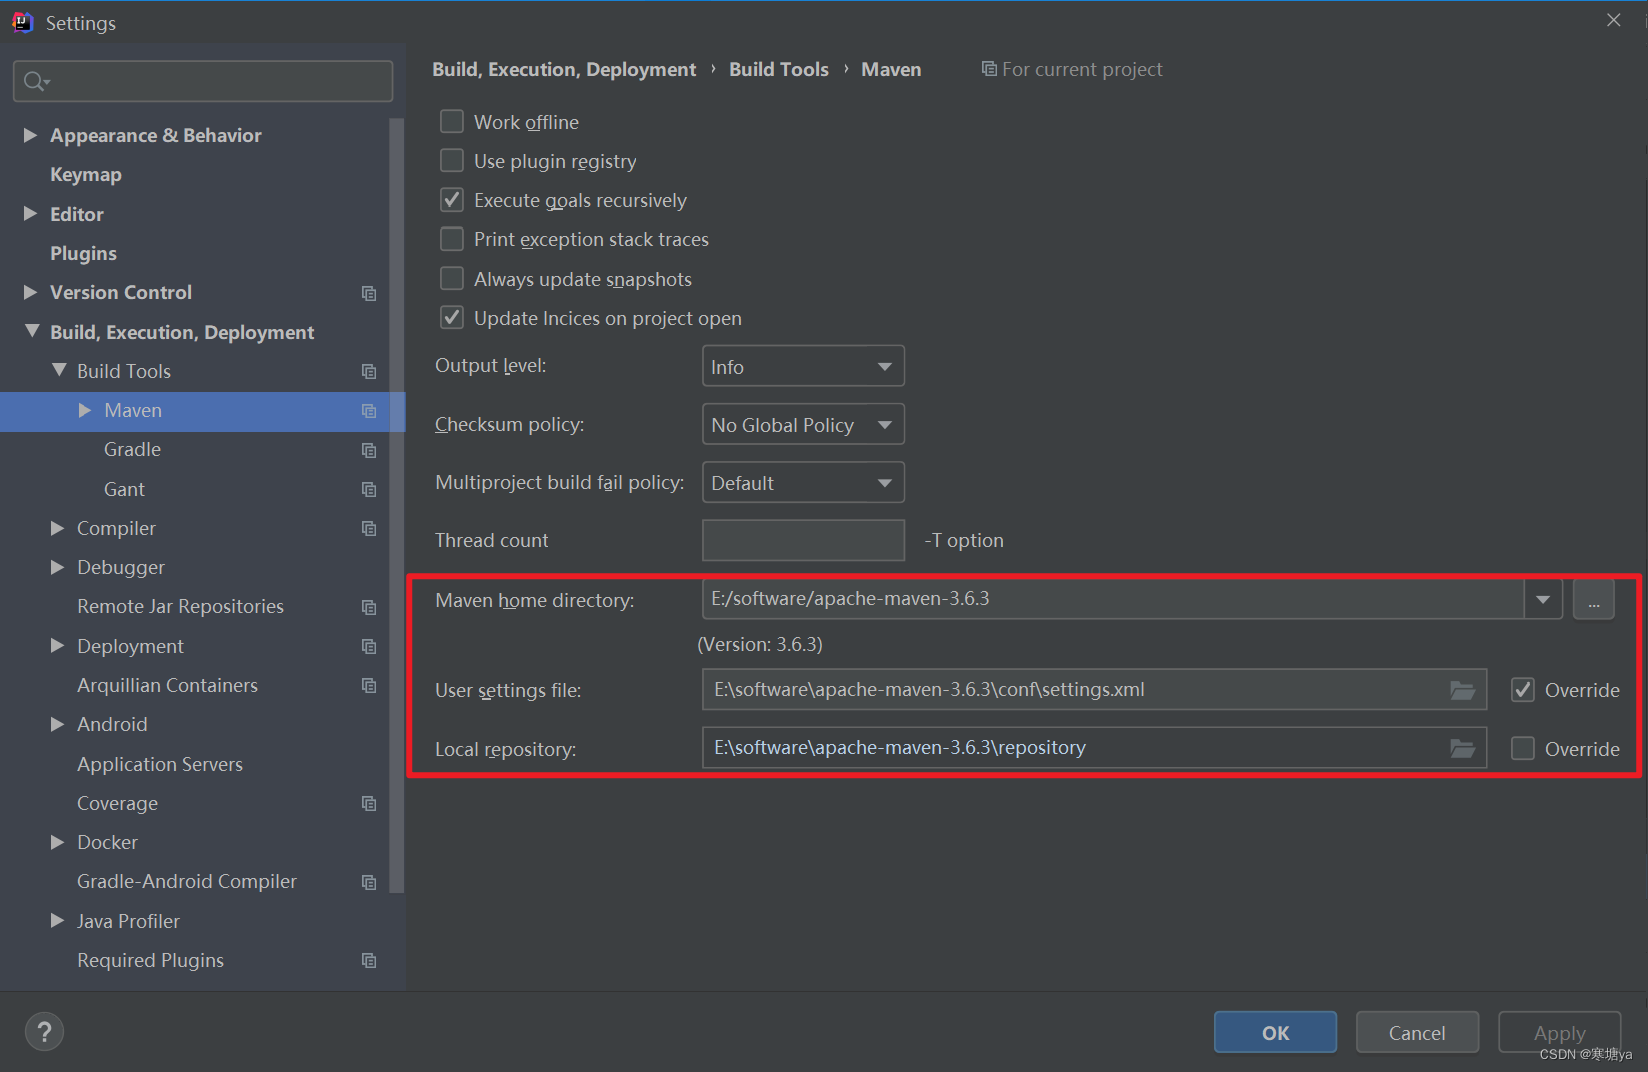The width and height of the screenshot is (1648, 1072).
Task: Click the project-level icon beside Gant
Action: [369, 490]
